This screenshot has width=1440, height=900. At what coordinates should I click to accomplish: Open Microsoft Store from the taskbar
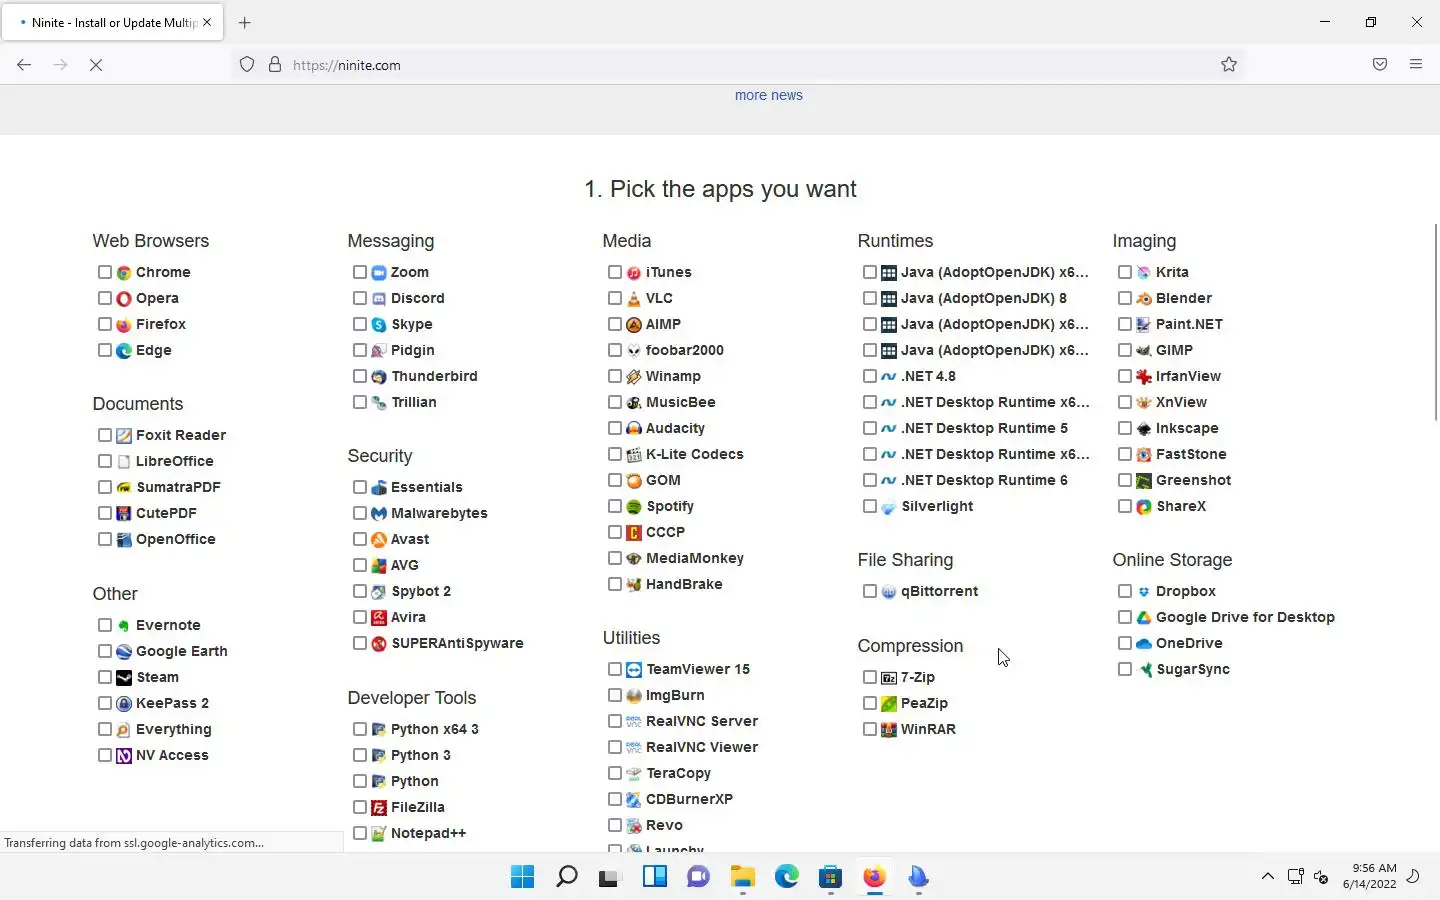coord(830,877)
